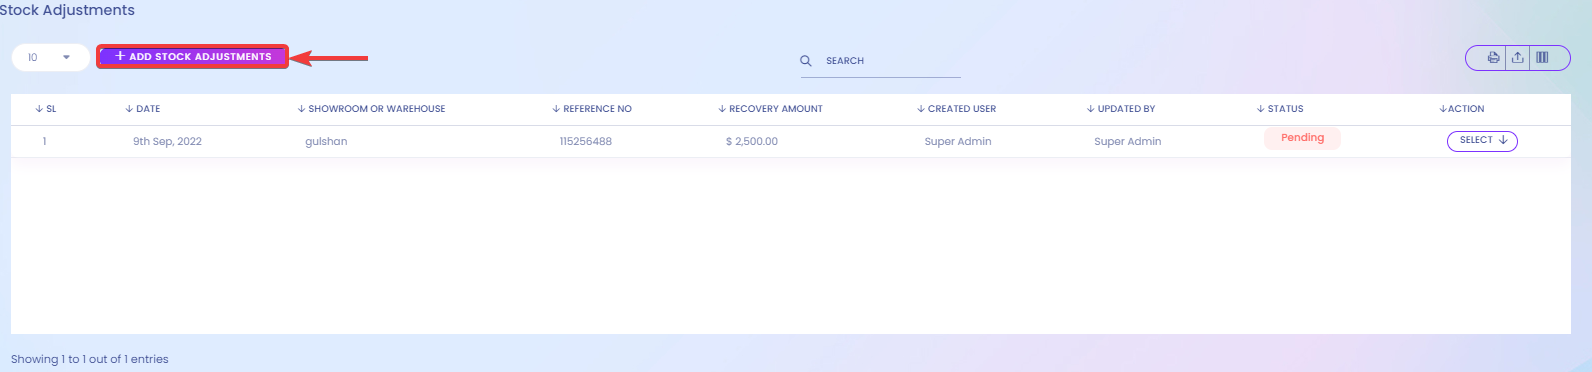
Task: Sort by Updated By column
Action: [x=1121, y=109]
